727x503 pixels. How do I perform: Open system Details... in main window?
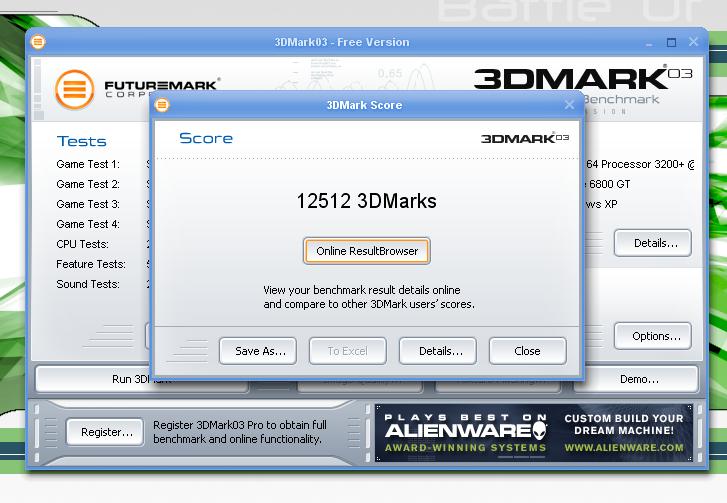tap(653, 243)
